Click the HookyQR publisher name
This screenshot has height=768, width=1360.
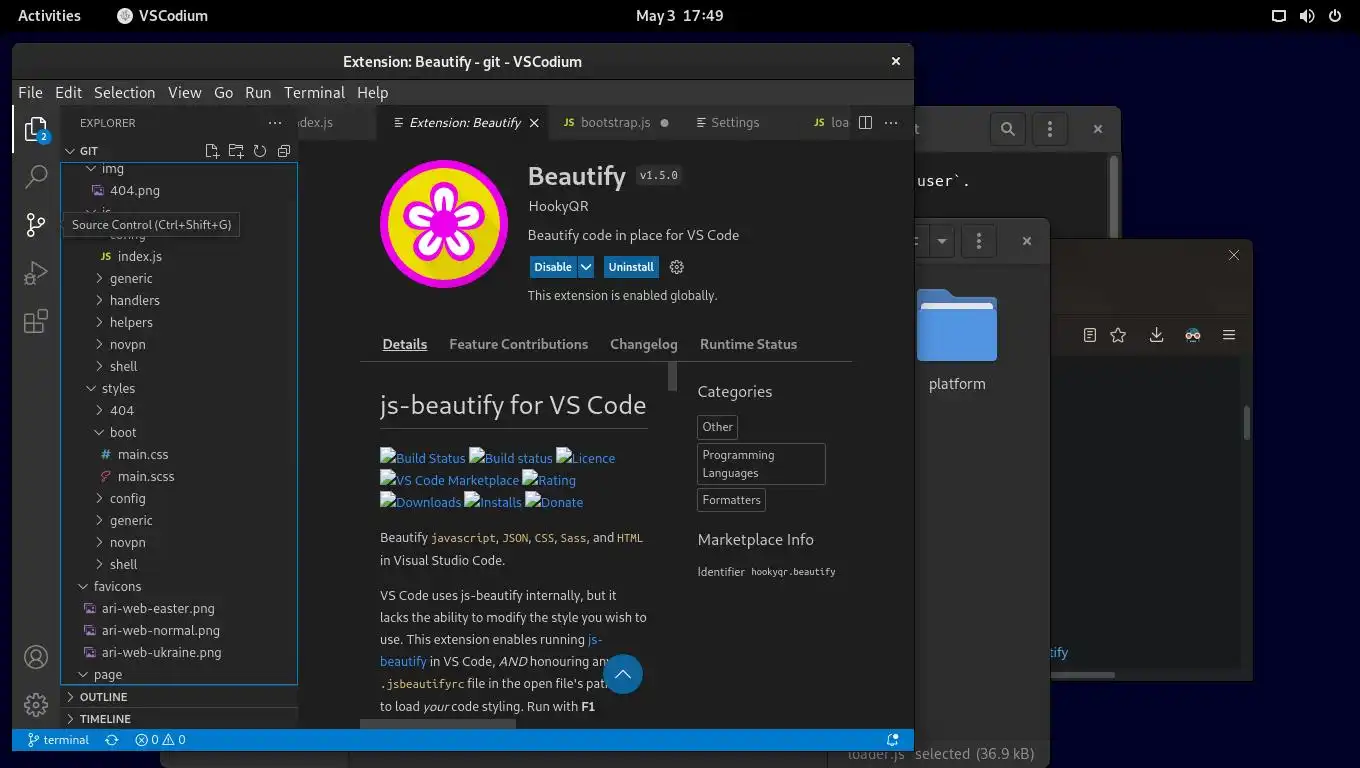click(558, 206)
